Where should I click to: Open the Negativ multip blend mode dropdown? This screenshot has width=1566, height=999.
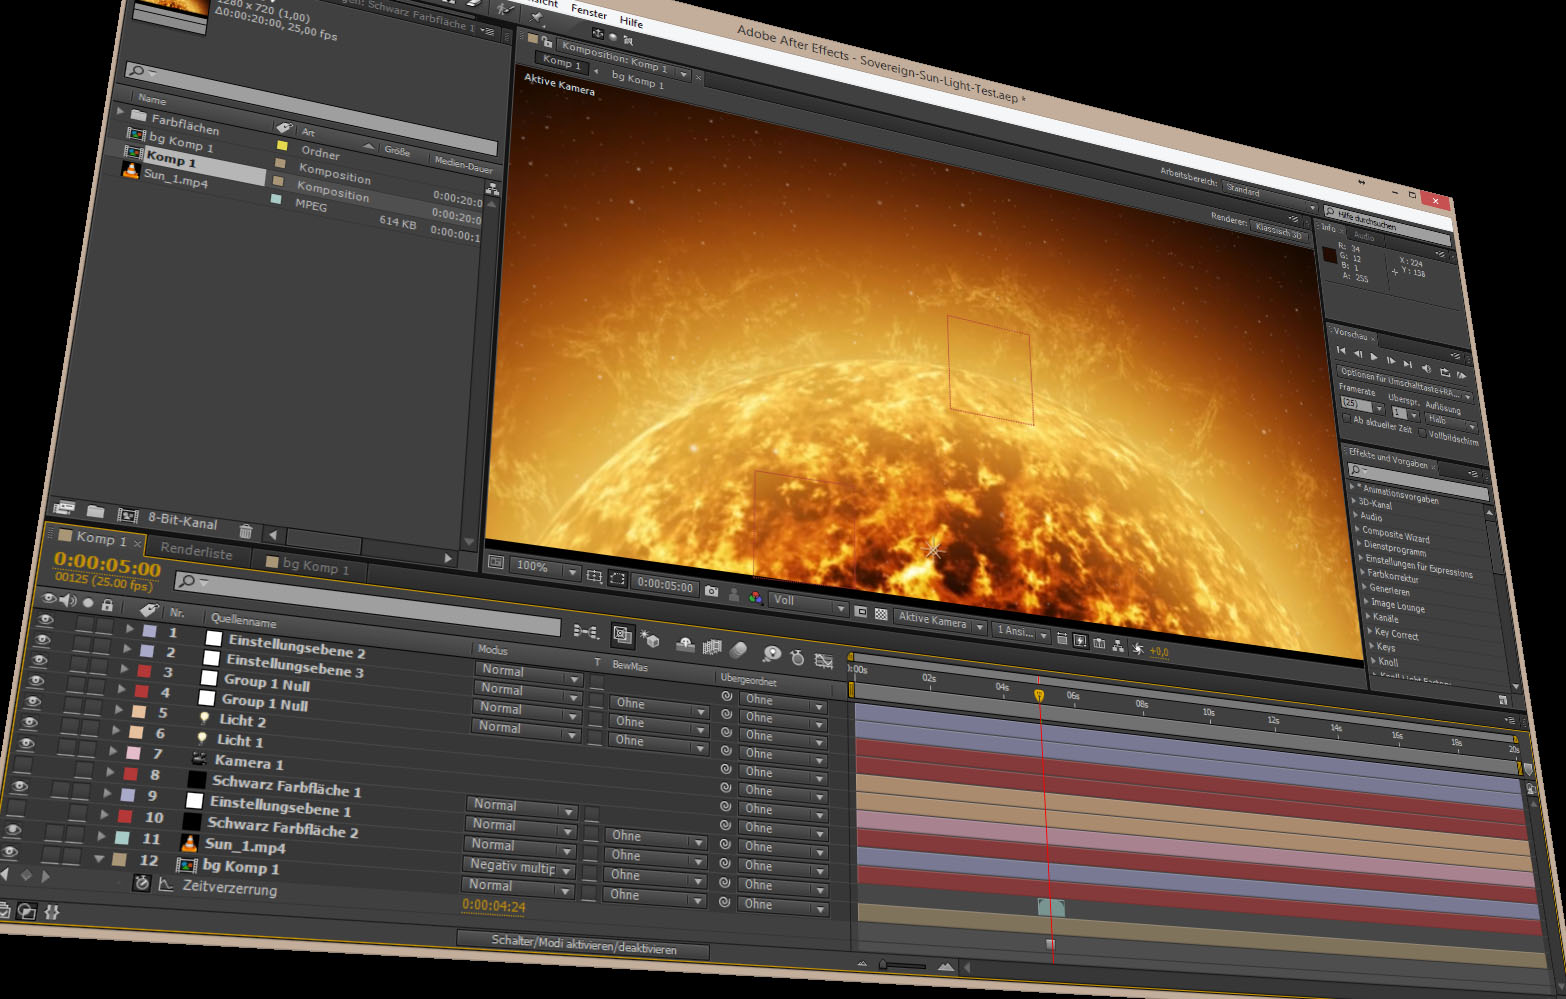(x=520, y=866)
